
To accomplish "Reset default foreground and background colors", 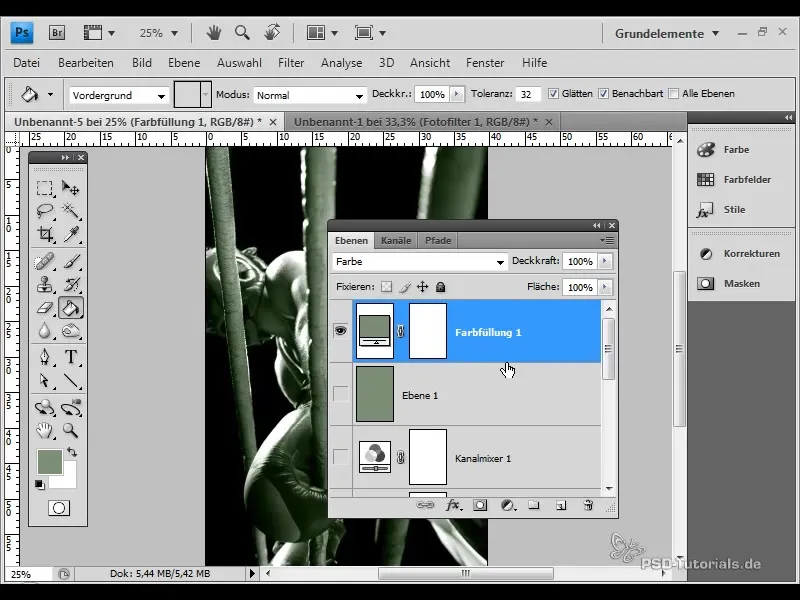I will point(39,484).
